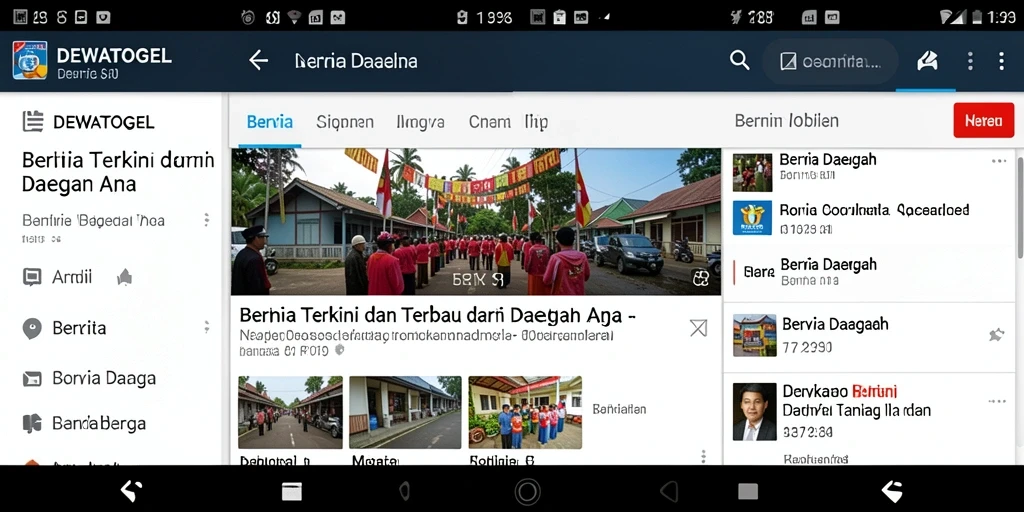Image resolution: width=1024 pixels, height=512 pixels.
Task: Tap gallery icon on main photo corner
Action: pos(701,278)
